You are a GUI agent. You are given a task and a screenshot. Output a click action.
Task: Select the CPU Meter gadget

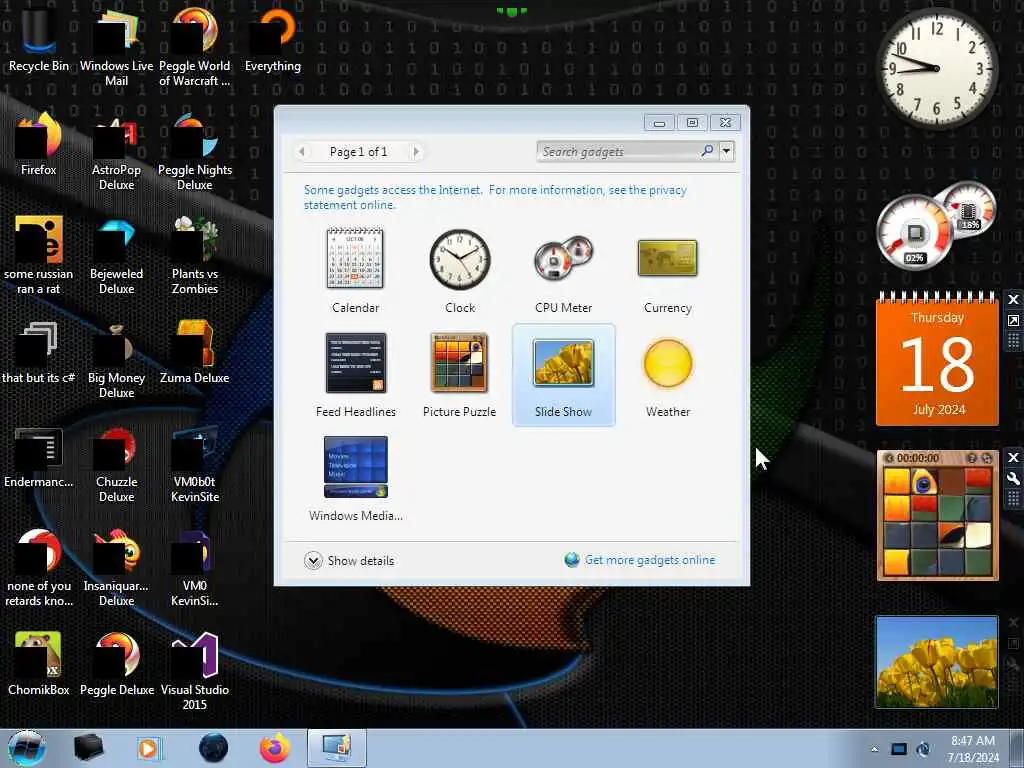pyautogui.click(x=563, y=270)
